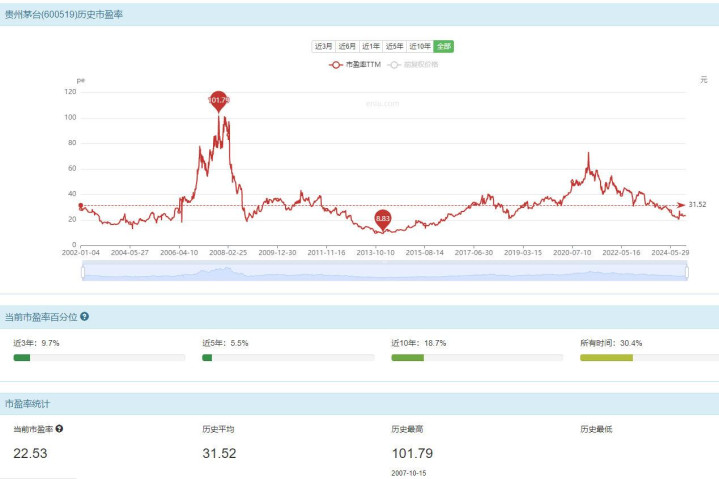719x479 pixels.
Task: Click the left handle of range slider
Action: (x=83, y=272)
